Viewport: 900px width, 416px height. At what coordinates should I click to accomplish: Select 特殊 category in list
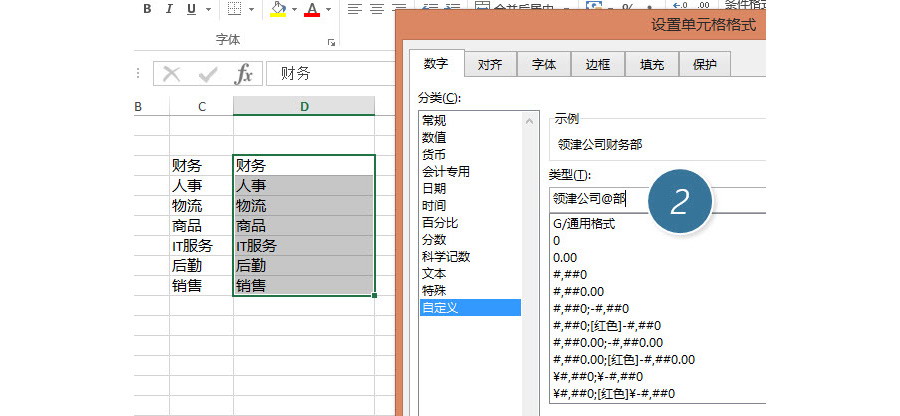(470, 290)
